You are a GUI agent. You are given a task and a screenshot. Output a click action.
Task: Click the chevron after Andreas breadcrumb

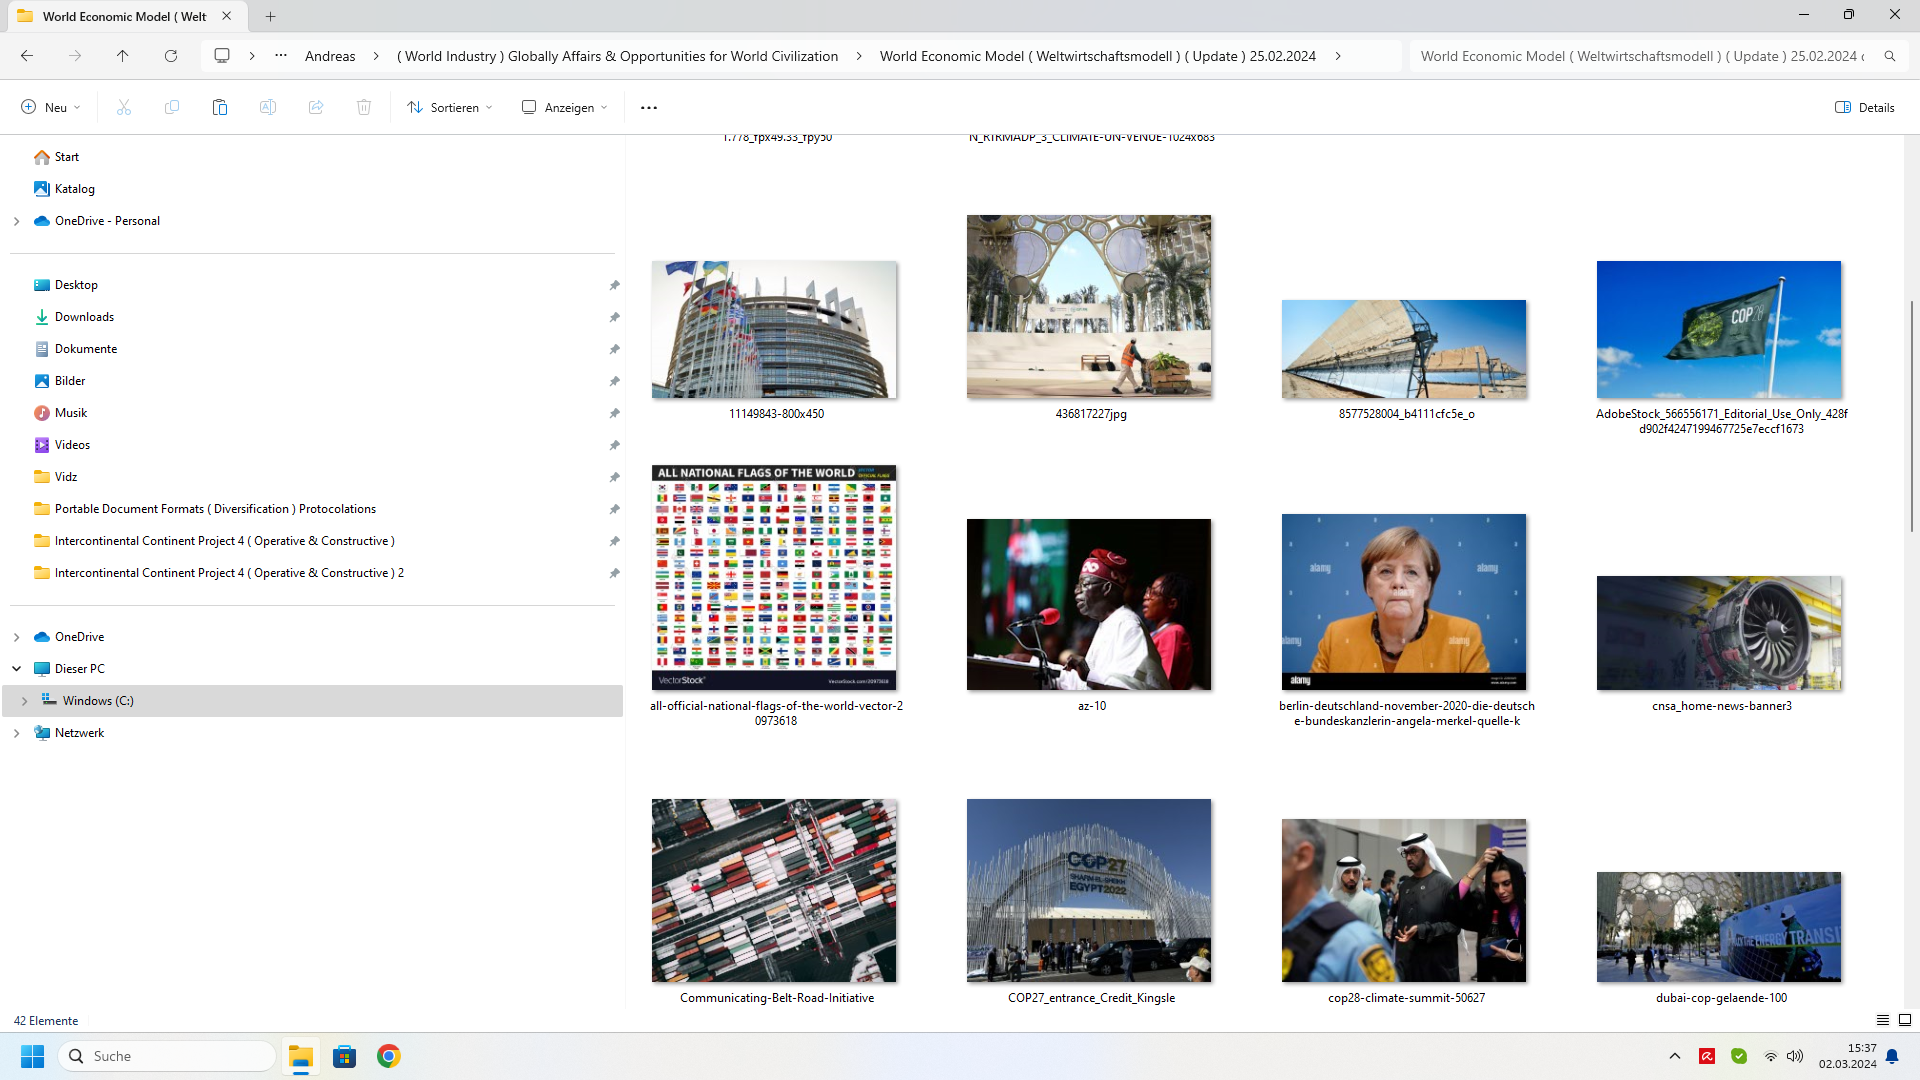[x=376, y=56]
